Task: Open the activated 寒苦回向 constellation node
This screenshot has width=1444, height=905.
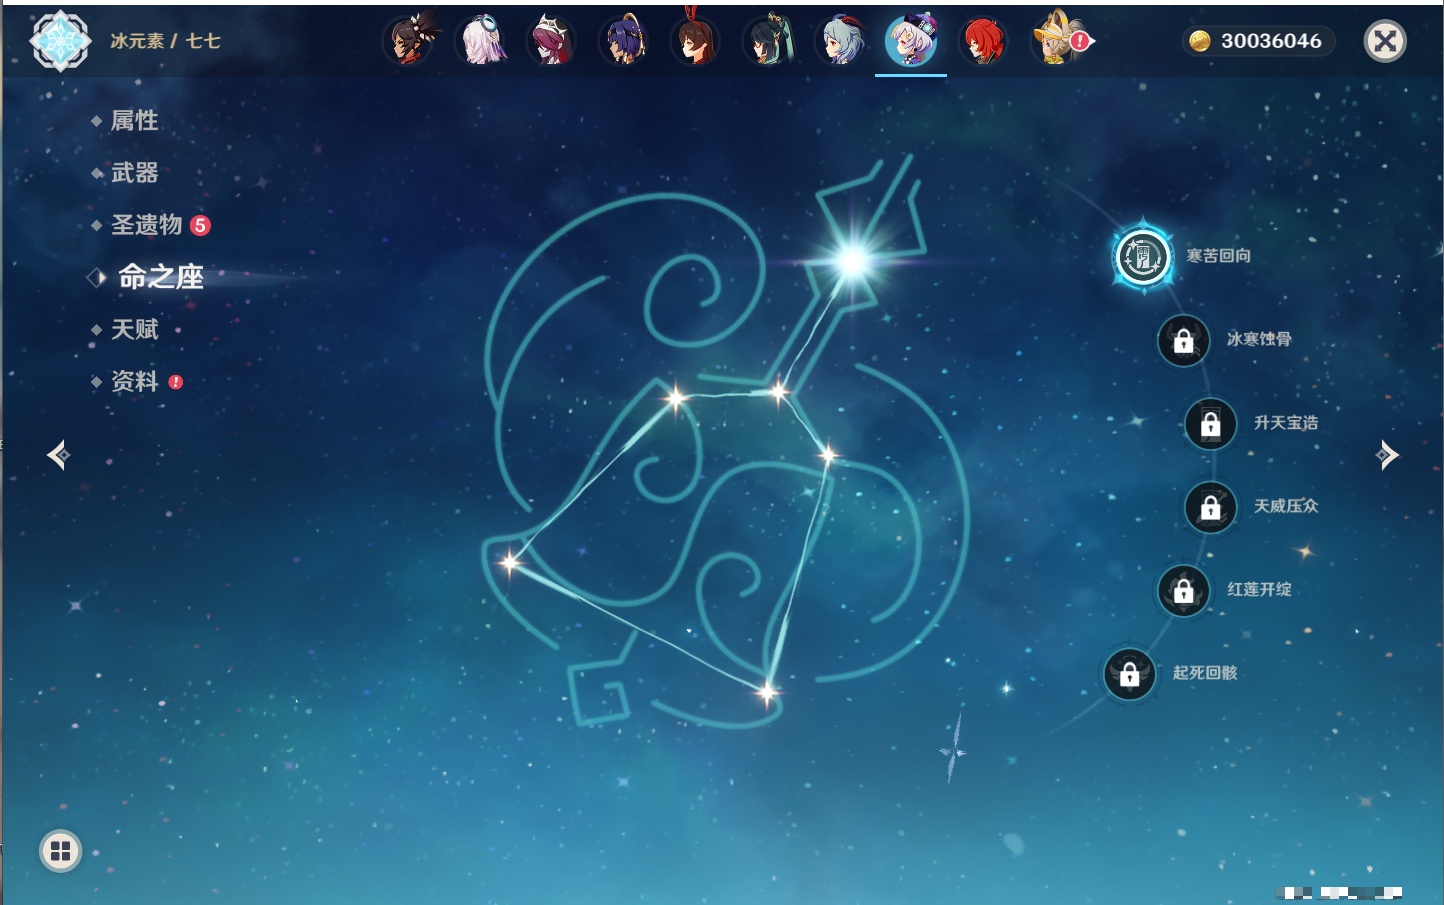Action: tap(1143, 257)
